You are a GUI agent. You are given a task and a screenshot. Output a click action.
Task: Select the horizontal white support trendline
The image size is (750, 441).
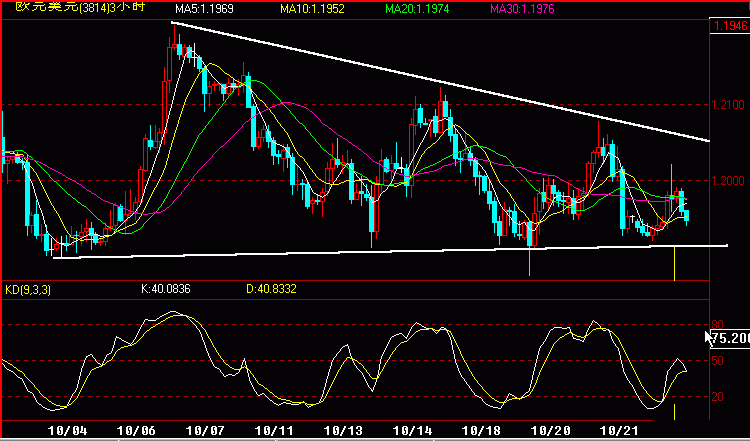click(390, 252)
